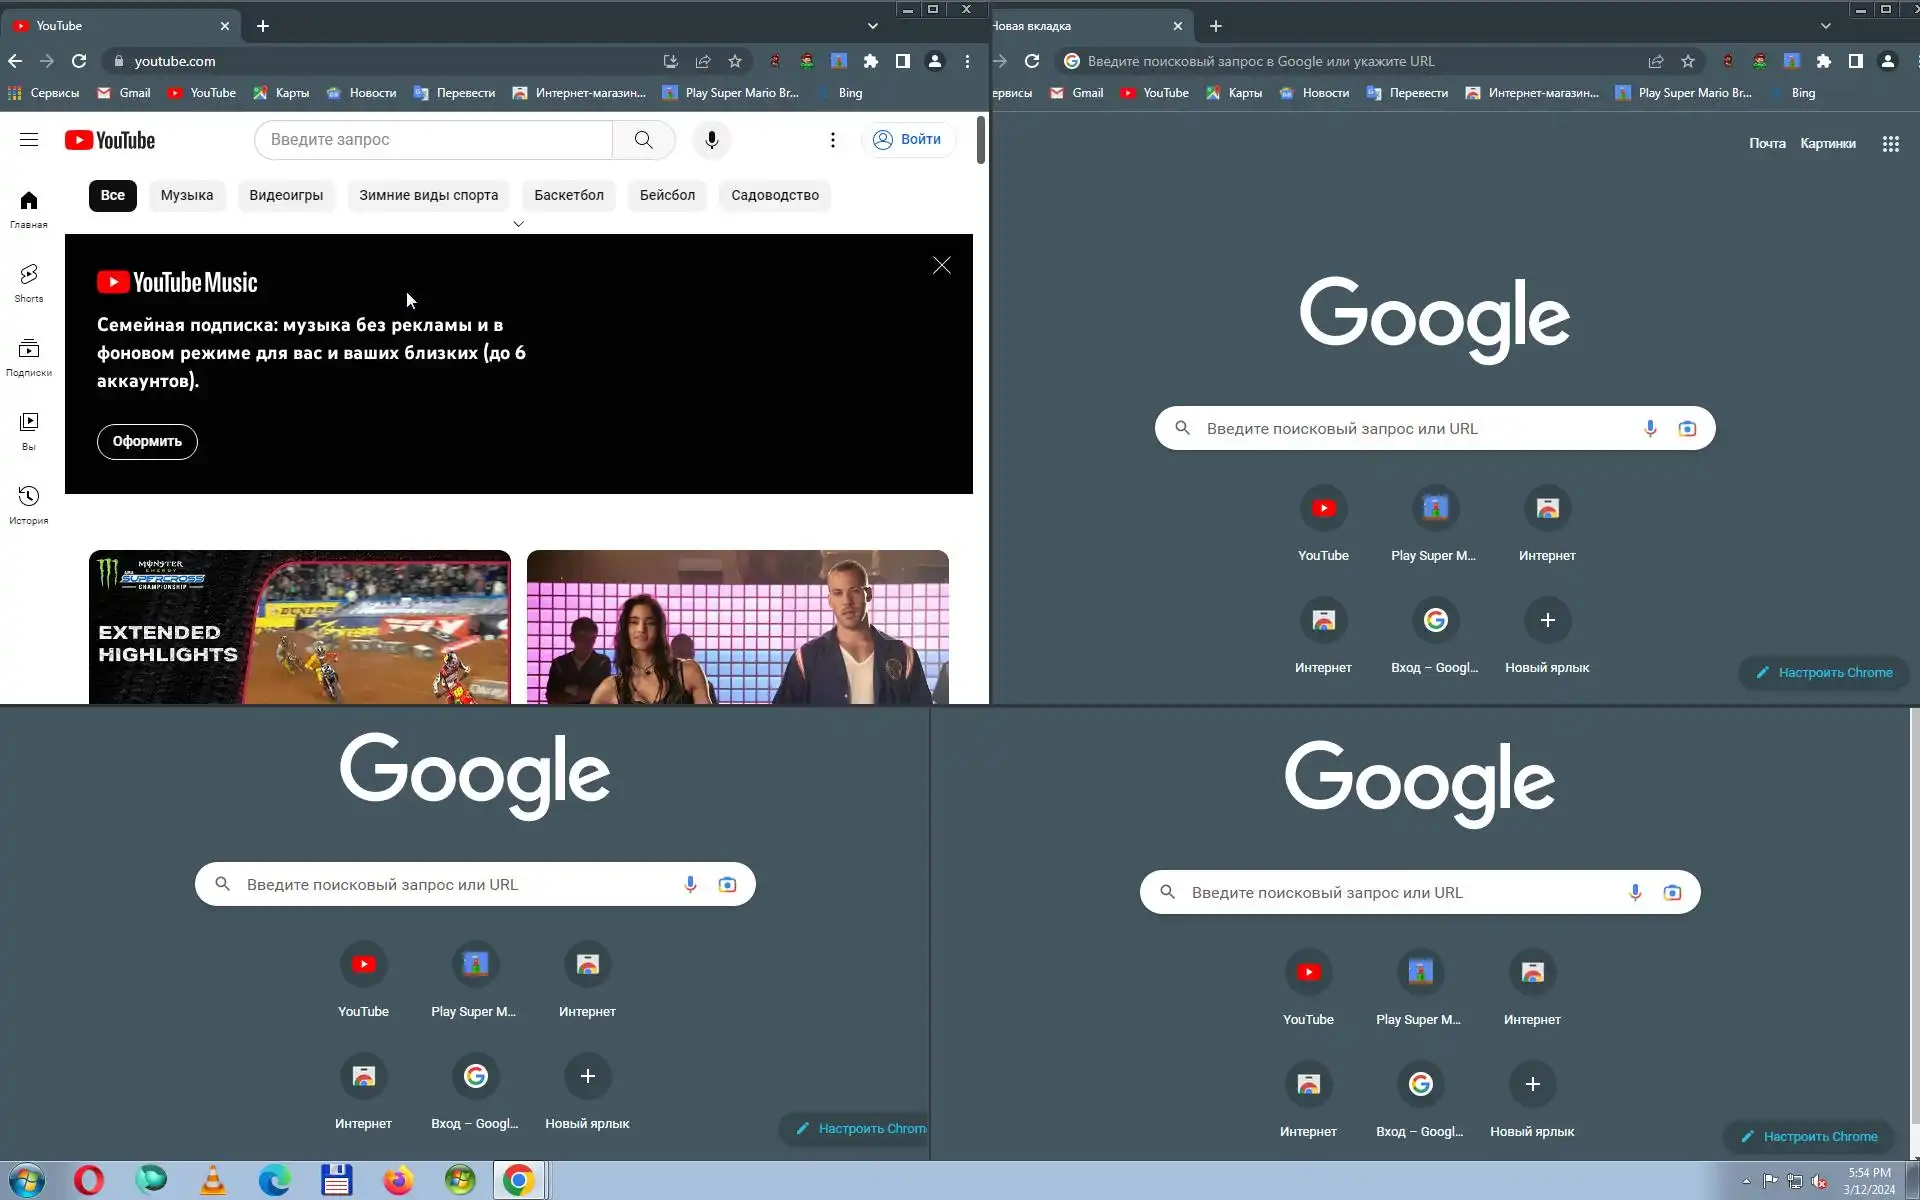
Task: Expand chevron below YouTube category chips
Action: pyautogui.click(x=518, y=224)
